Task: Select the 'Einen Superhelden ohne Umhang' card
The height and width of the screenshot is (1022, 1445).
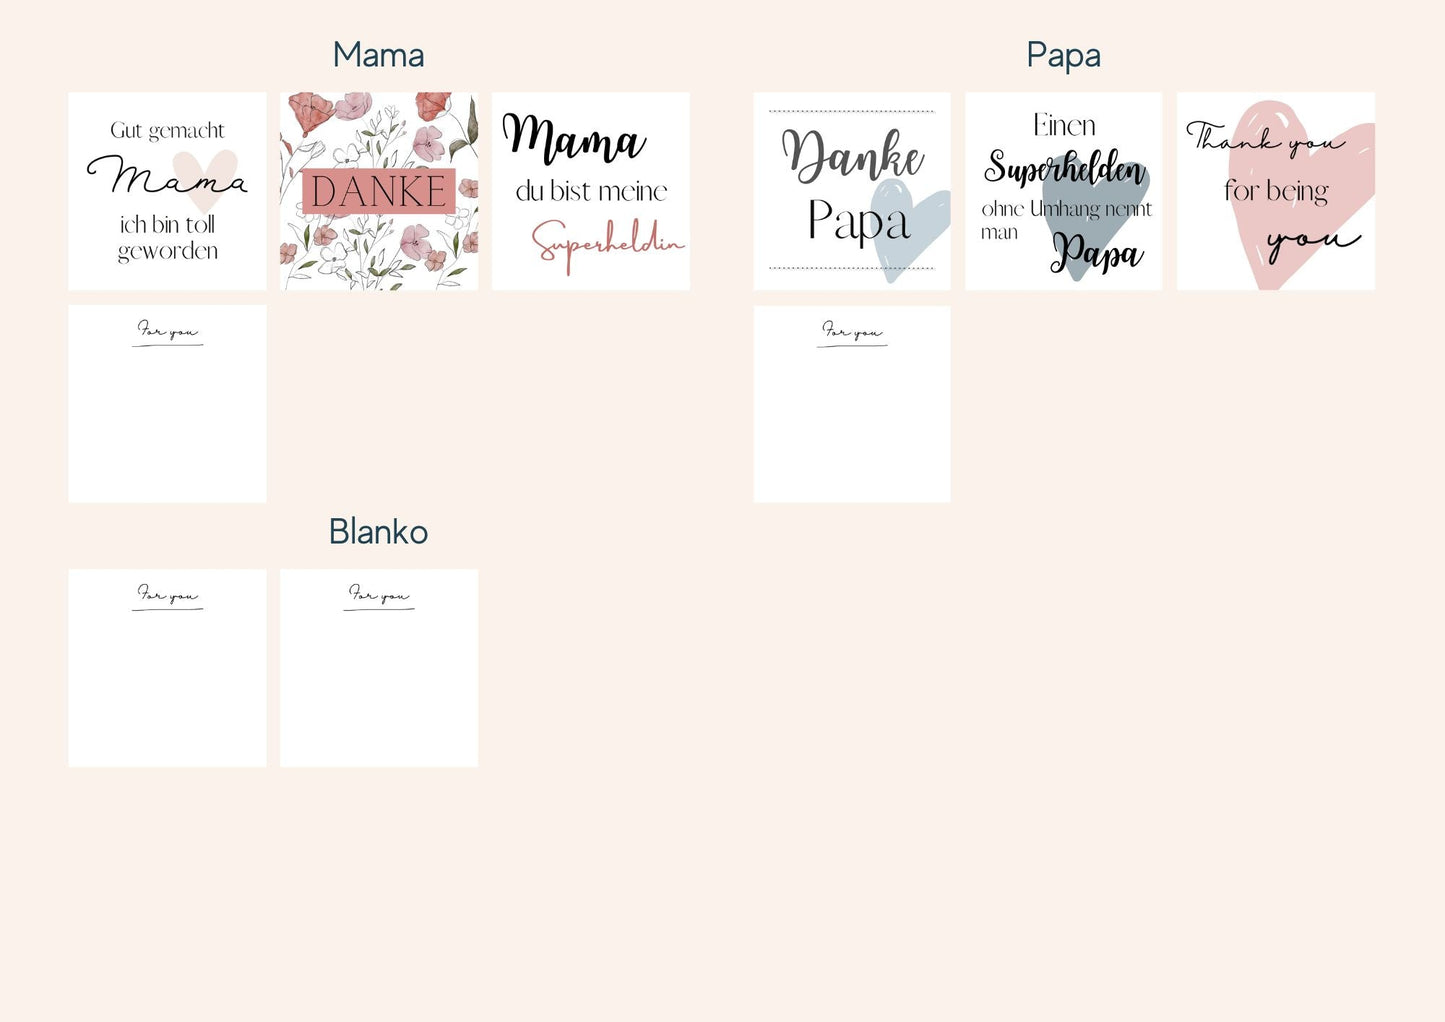Action: (x=1064, y=191)
